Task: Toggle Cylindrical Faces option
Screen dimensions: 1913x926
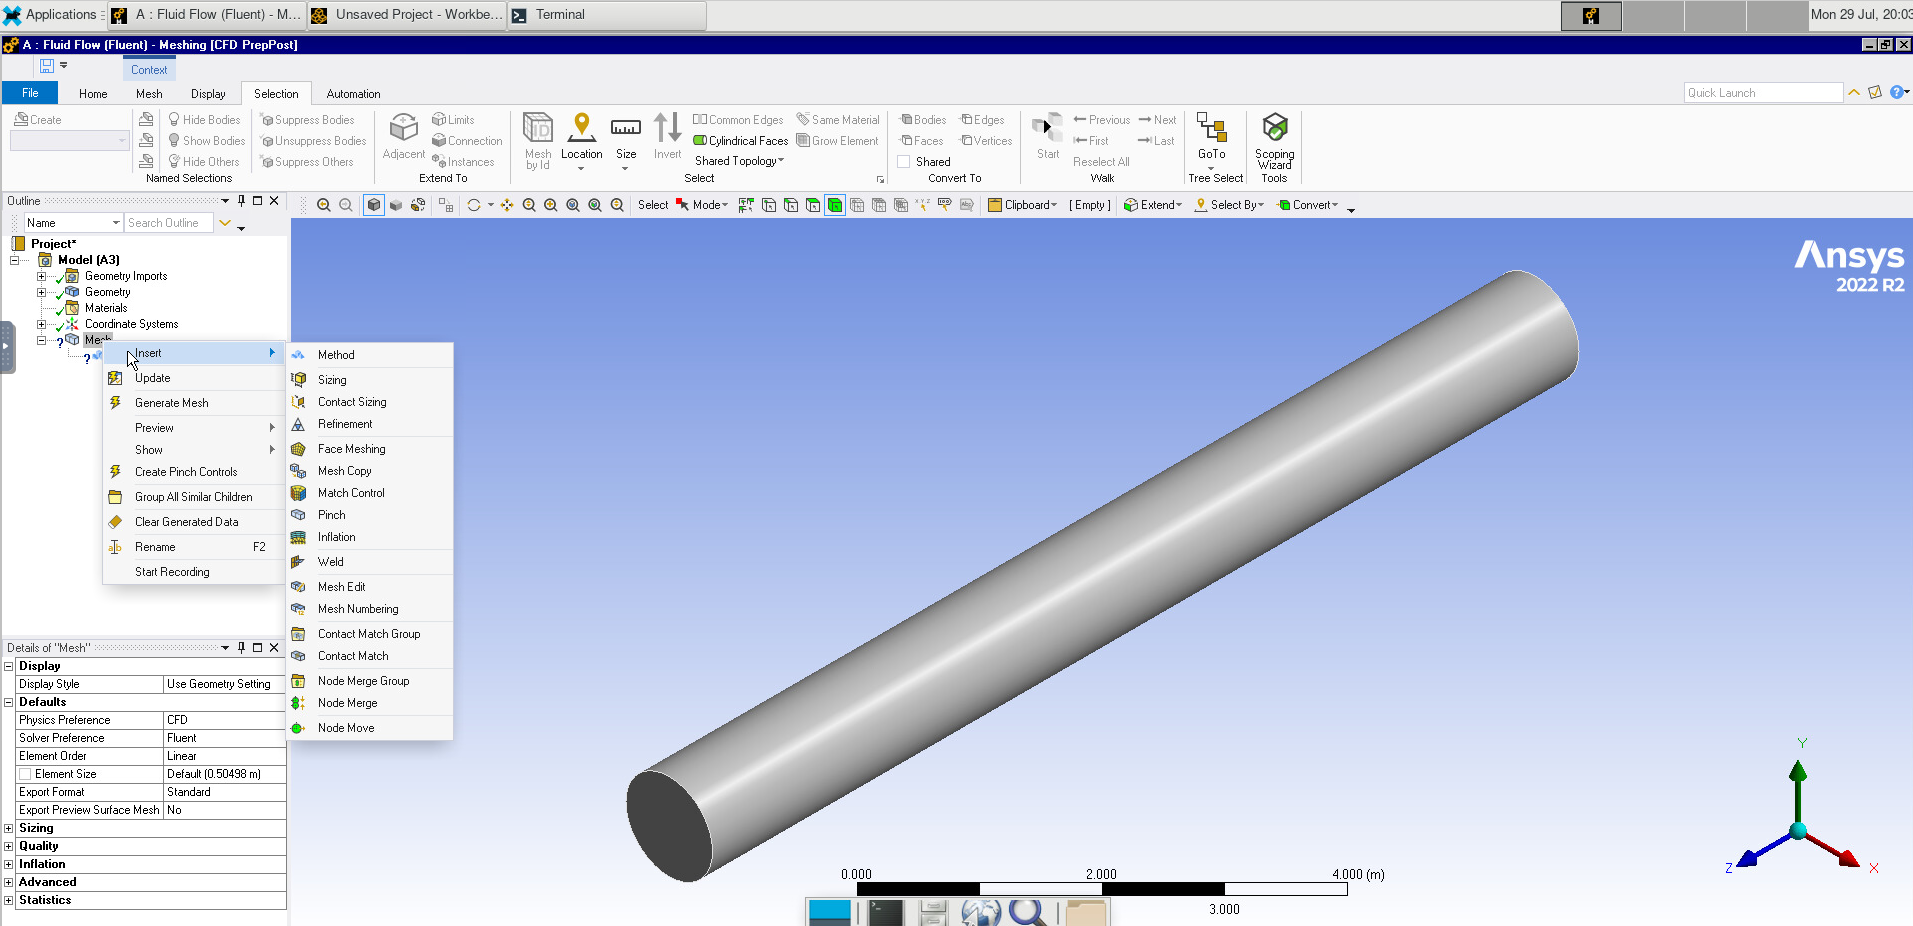Action: coord(740,141)
